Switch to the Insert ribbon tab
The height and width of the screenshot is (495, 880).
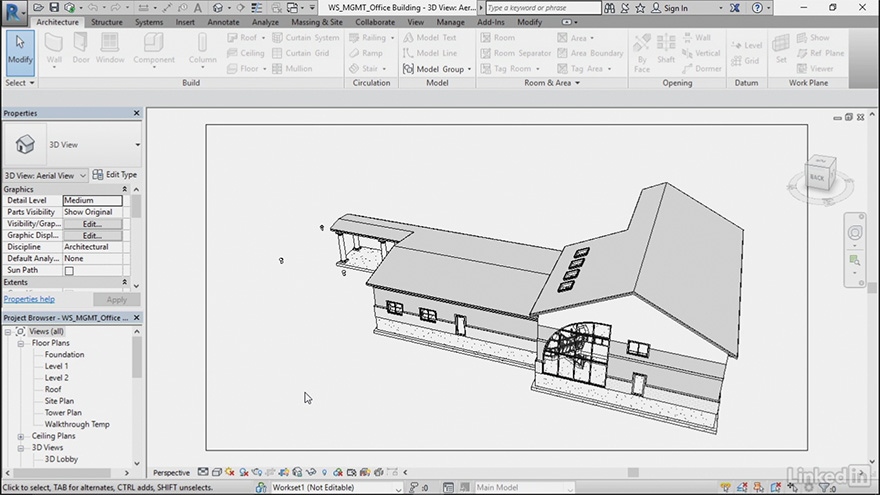coord(185,22)
